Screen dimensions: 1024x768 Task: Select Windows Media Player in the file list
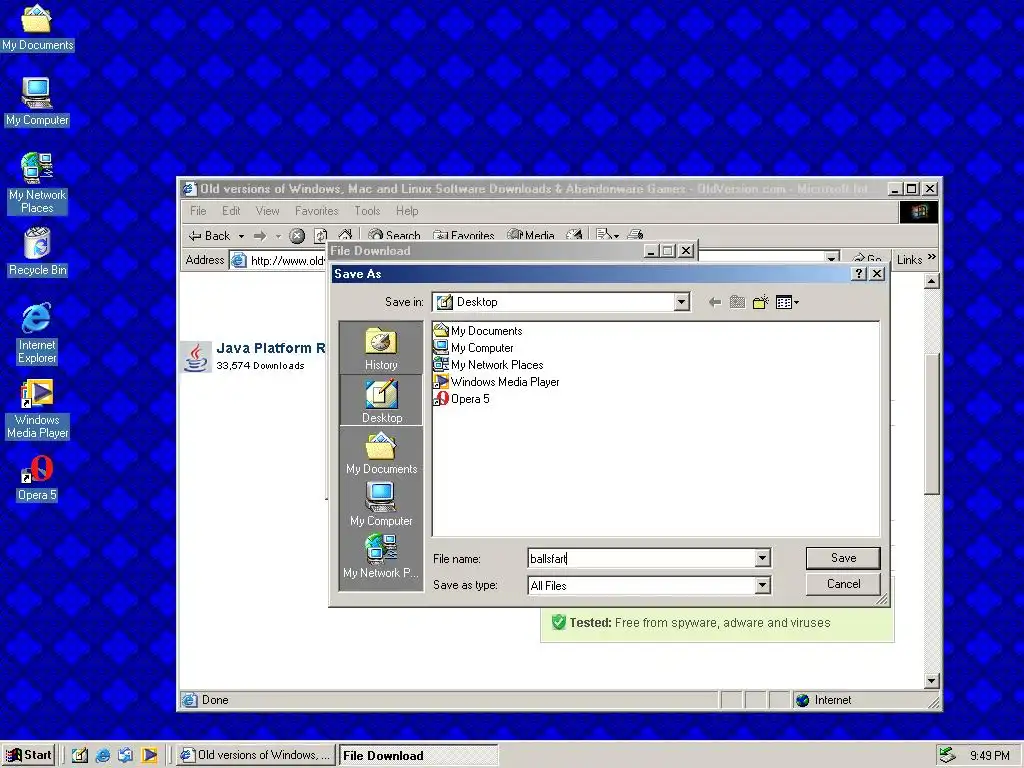tap(496, 381)
